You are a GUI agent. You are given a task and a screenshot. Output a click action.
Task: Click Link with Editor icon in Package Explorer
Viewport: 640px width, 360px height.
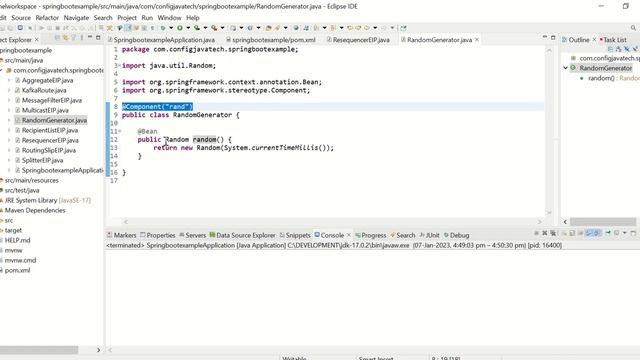click(x=65, y=38)
